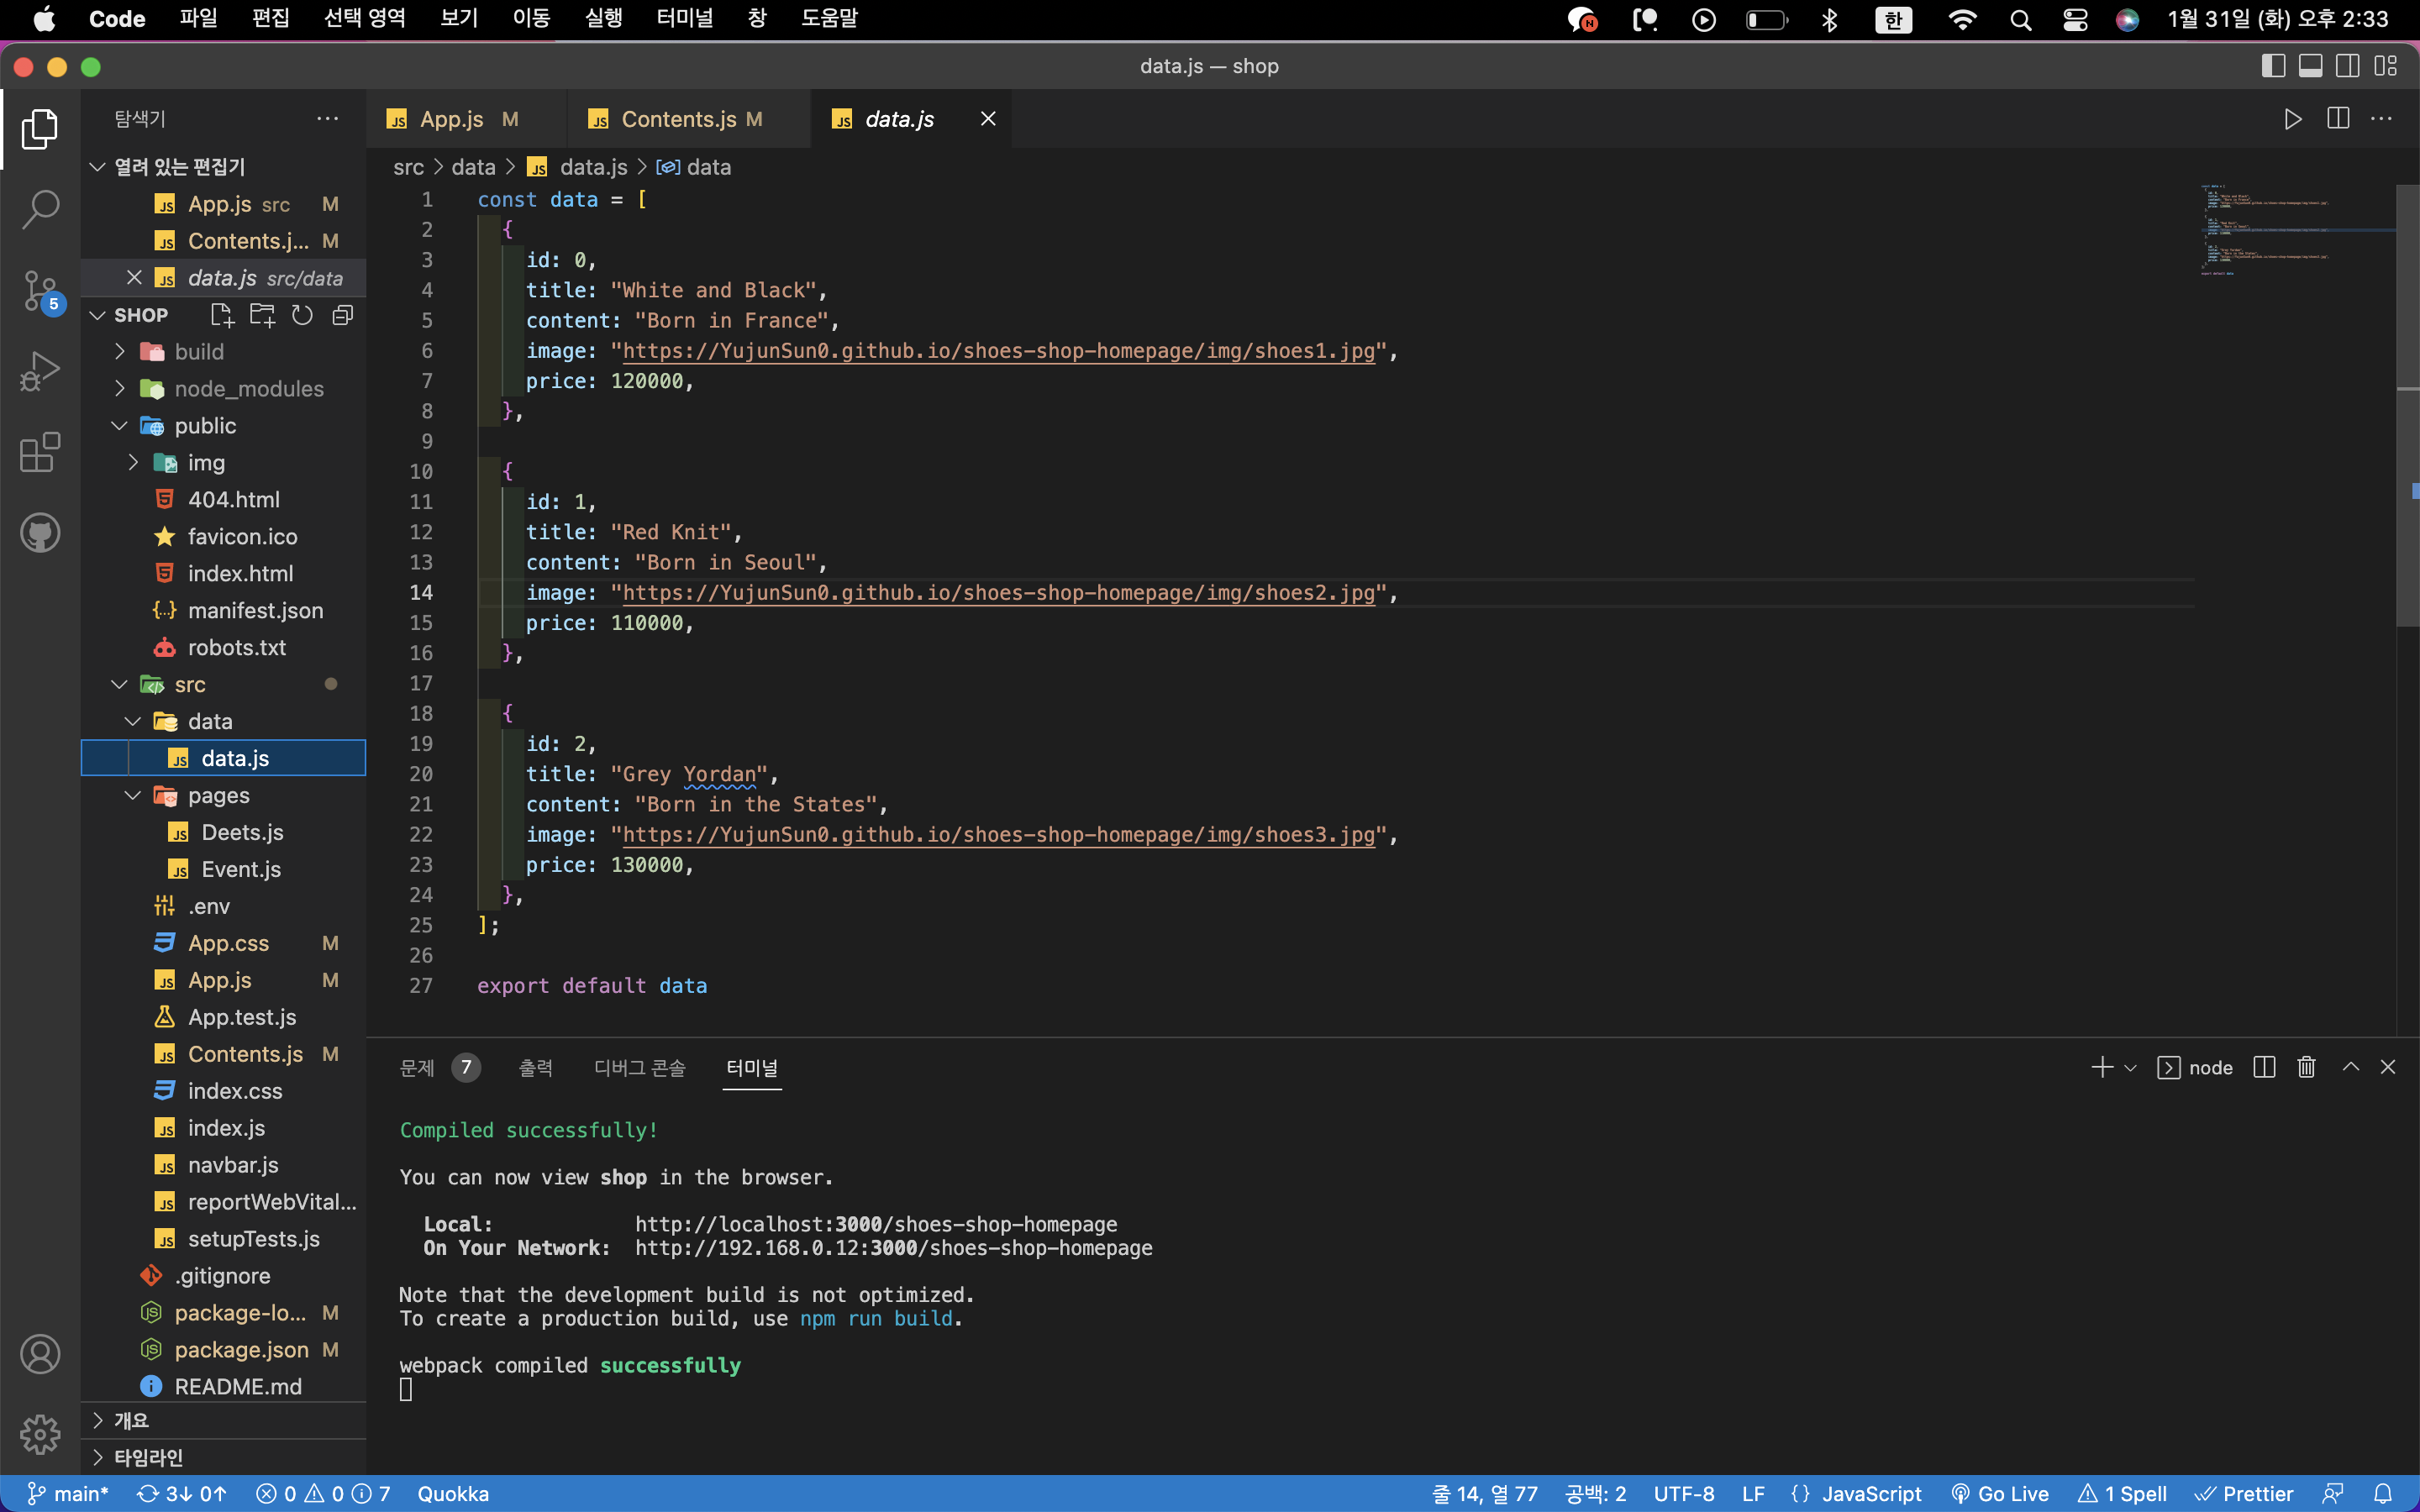Image resolution: width=2420 pixels, height=1512 pixels.
Task: Collapse the pages folder
Action: coord(133,796)
